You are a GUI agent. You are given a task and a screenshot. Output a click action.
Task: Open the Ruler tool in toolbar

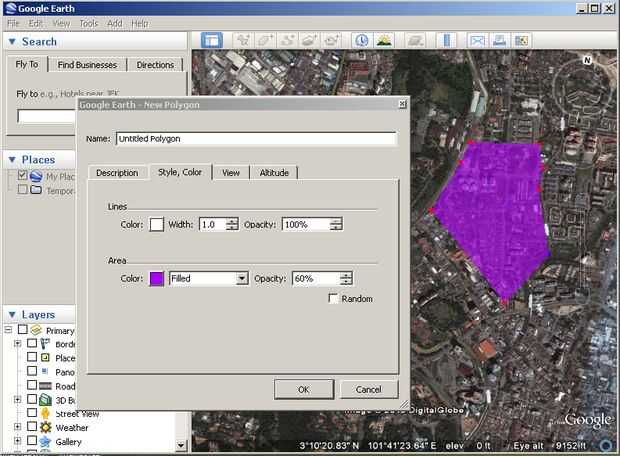(x=447, y=40)
